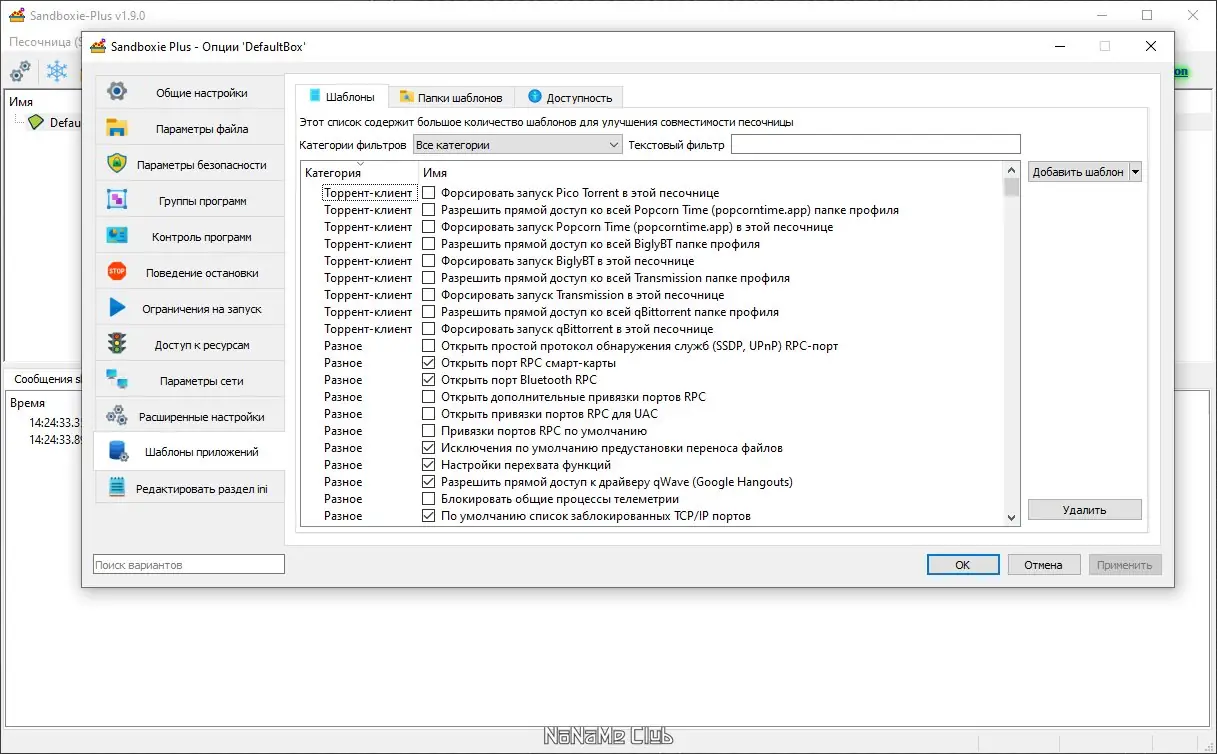Uncheck Открыть порт RPC смарт-карты
Screen dimensions: 1217x754
429,363
